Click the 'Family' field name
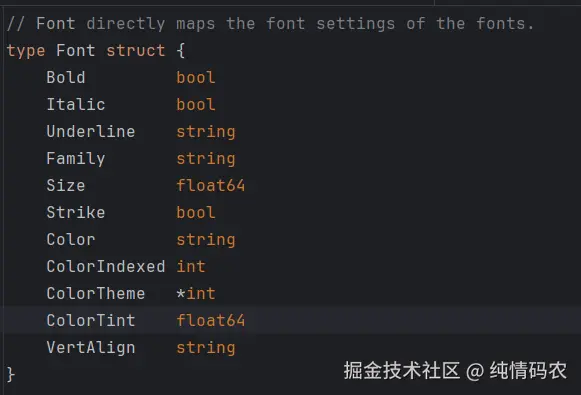This screenshot has width=581, height=395. tap(76, 159)
